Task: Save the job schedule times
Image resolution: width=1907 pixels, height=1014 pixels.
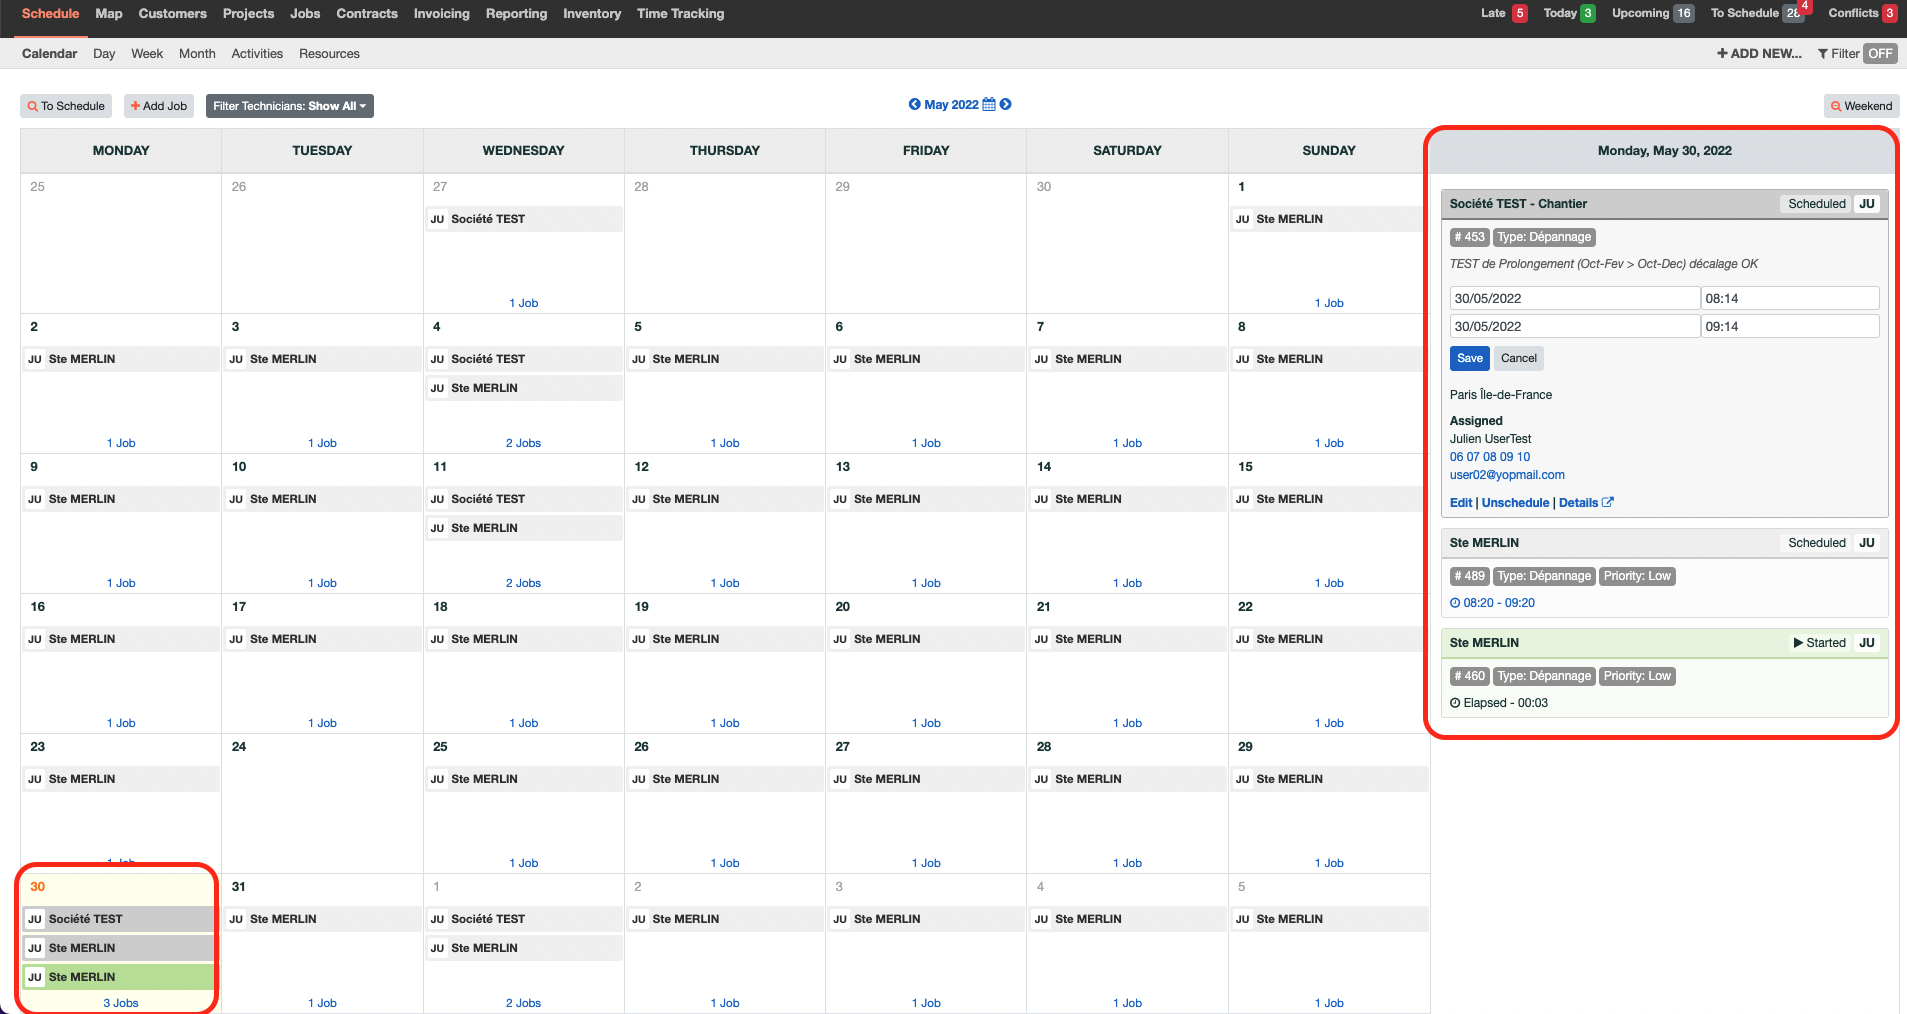Action: (x=1470, y=358)
